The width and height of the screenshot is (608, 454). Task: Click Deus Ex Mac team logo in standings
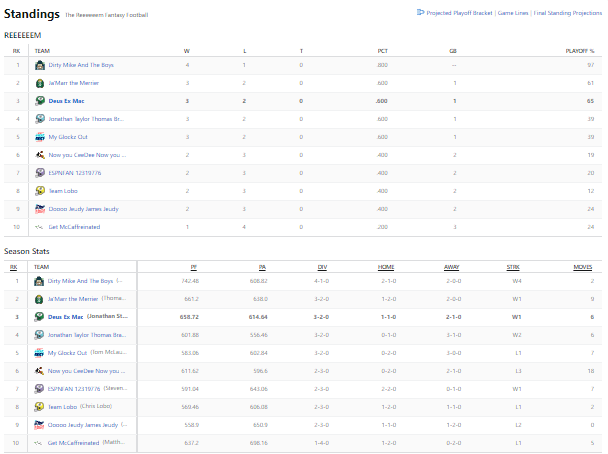[x=40, y=101]
